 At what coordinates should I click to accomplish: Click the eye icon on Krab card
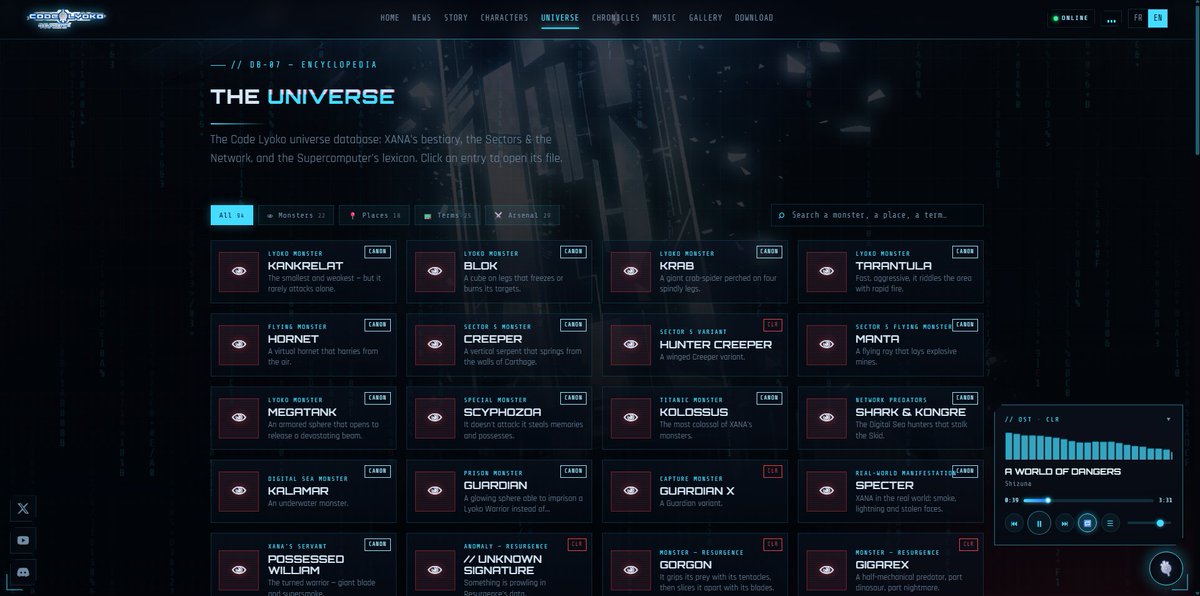(631, 271)
